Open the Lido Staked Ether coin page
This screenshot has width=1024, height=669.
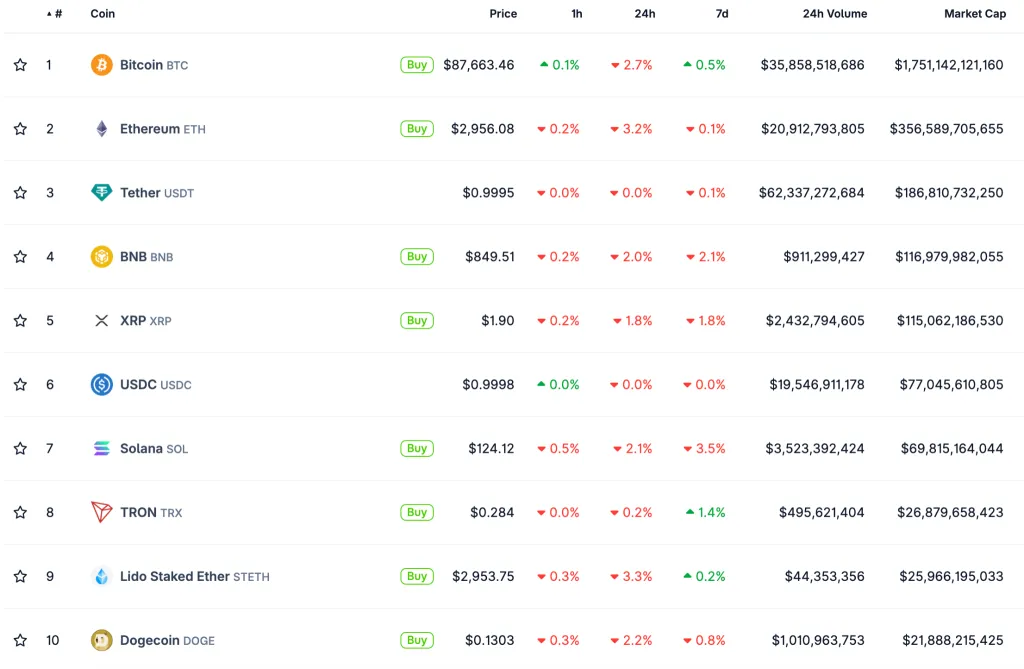pyautogui.click(x=175, y=577)
